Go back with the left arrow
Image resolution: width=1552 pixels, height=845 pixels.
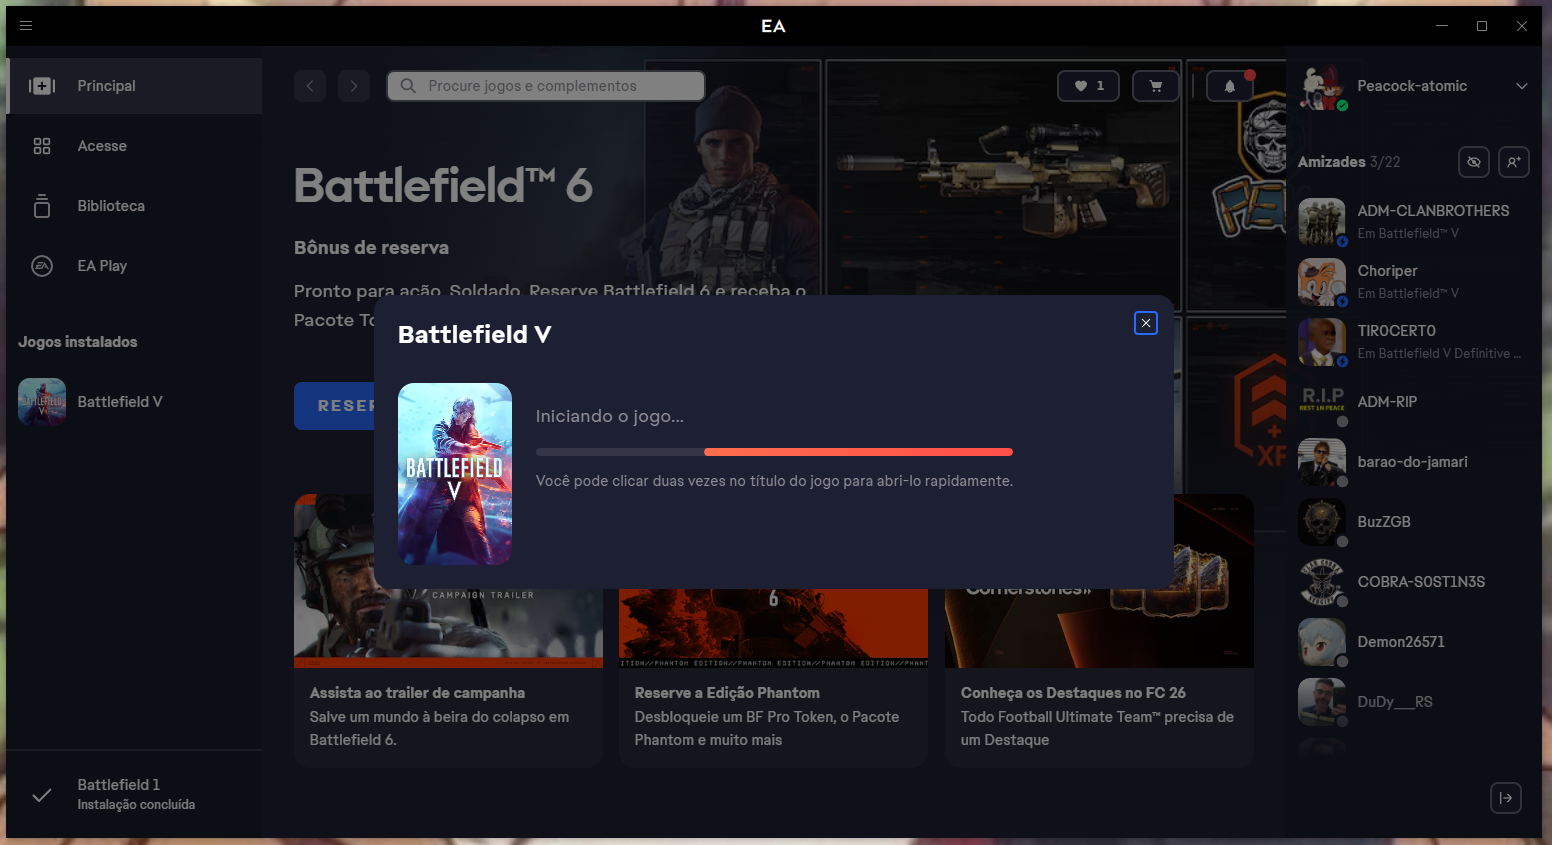[310, 86]
